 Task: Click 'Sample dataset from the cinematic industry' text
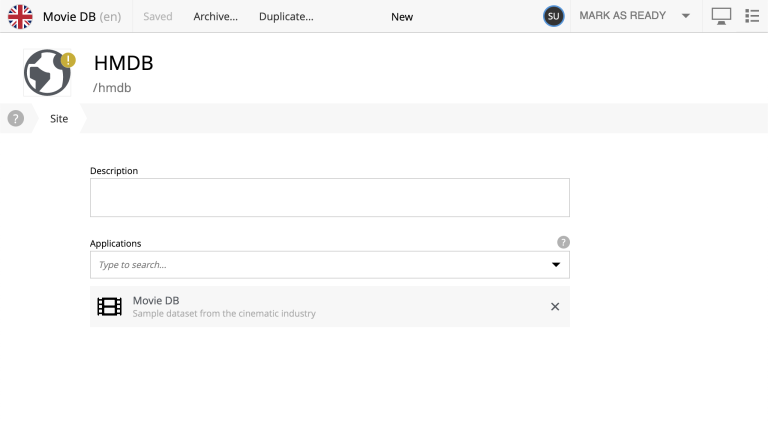pyautogui.click(x=224, y=313)
